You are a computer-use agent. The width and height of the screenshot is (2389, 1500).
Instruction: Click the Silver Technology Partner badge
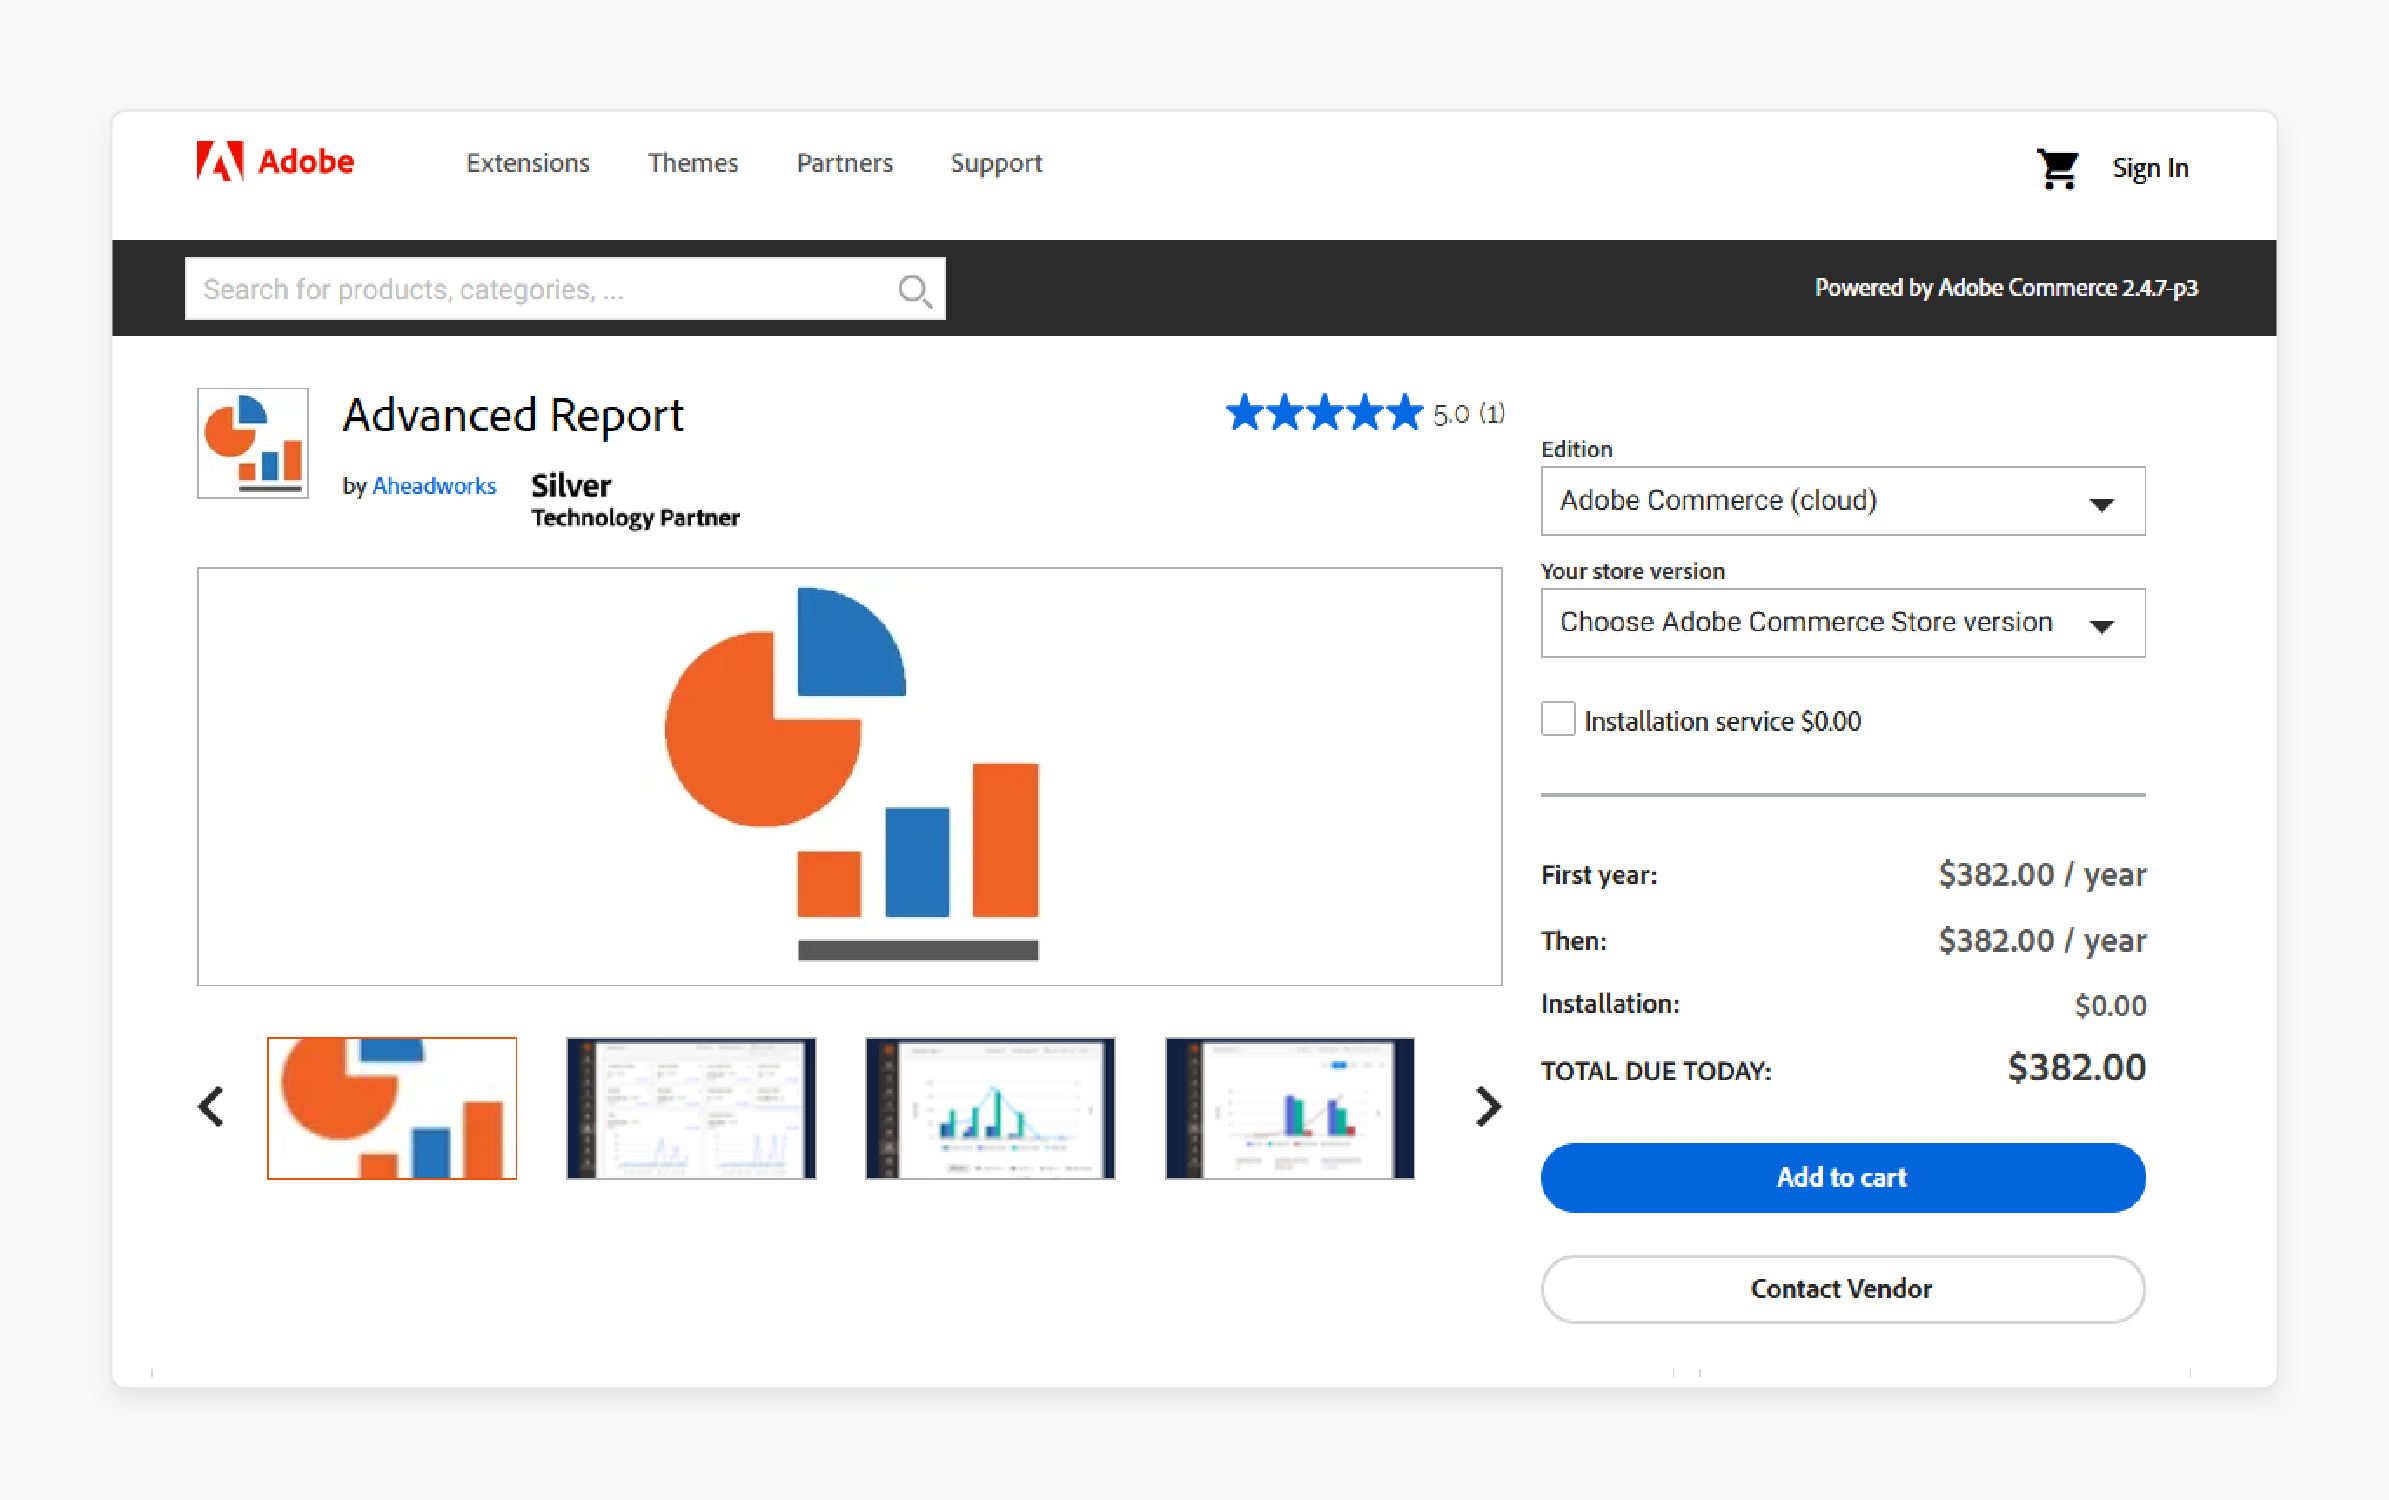[x=635, y=500]
